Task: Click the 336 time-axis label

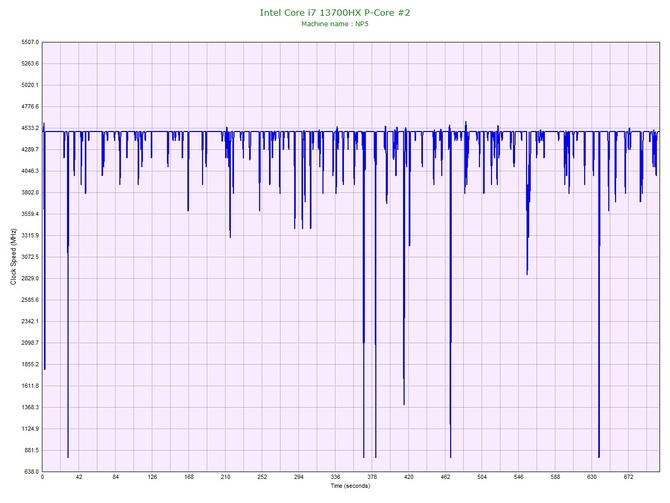Action: tap(335, 477)
